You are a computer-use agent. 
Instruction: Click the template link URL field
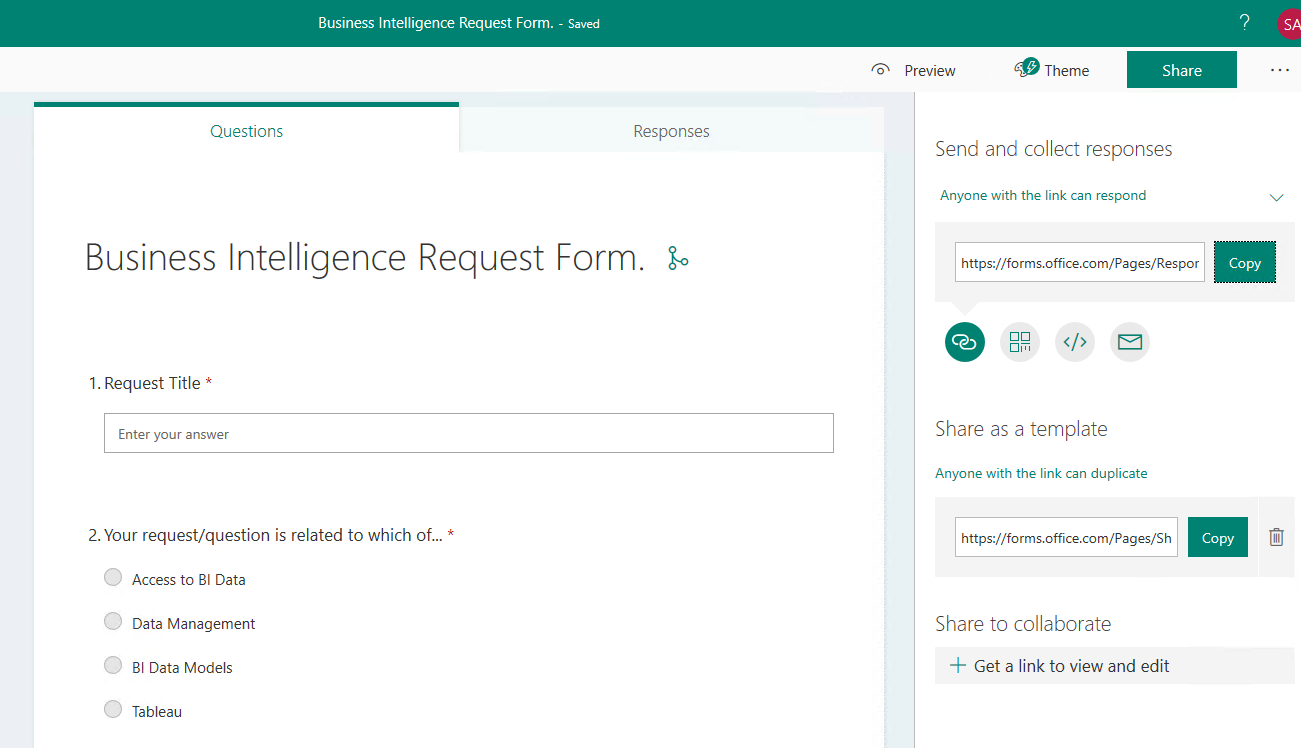pos(1066,538)
